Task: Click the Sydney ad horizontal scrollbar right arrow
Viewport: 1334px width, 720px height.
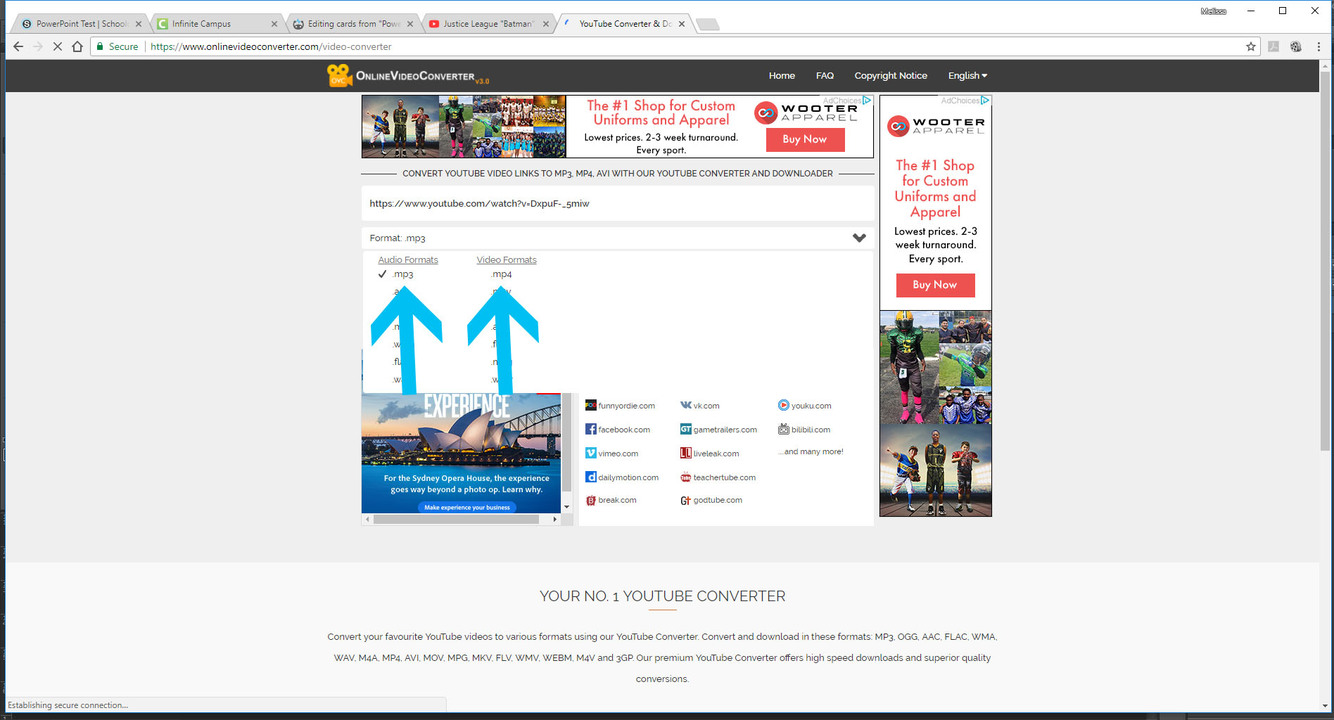Action: [x=557, y=519]
